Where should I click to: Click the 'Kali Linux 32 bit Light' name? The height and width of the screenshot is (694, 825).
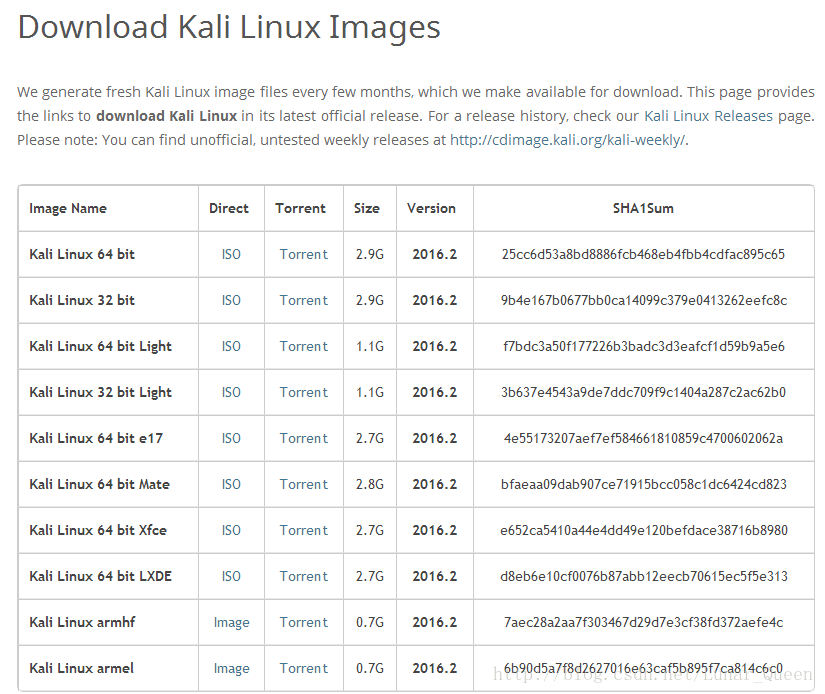100,393
